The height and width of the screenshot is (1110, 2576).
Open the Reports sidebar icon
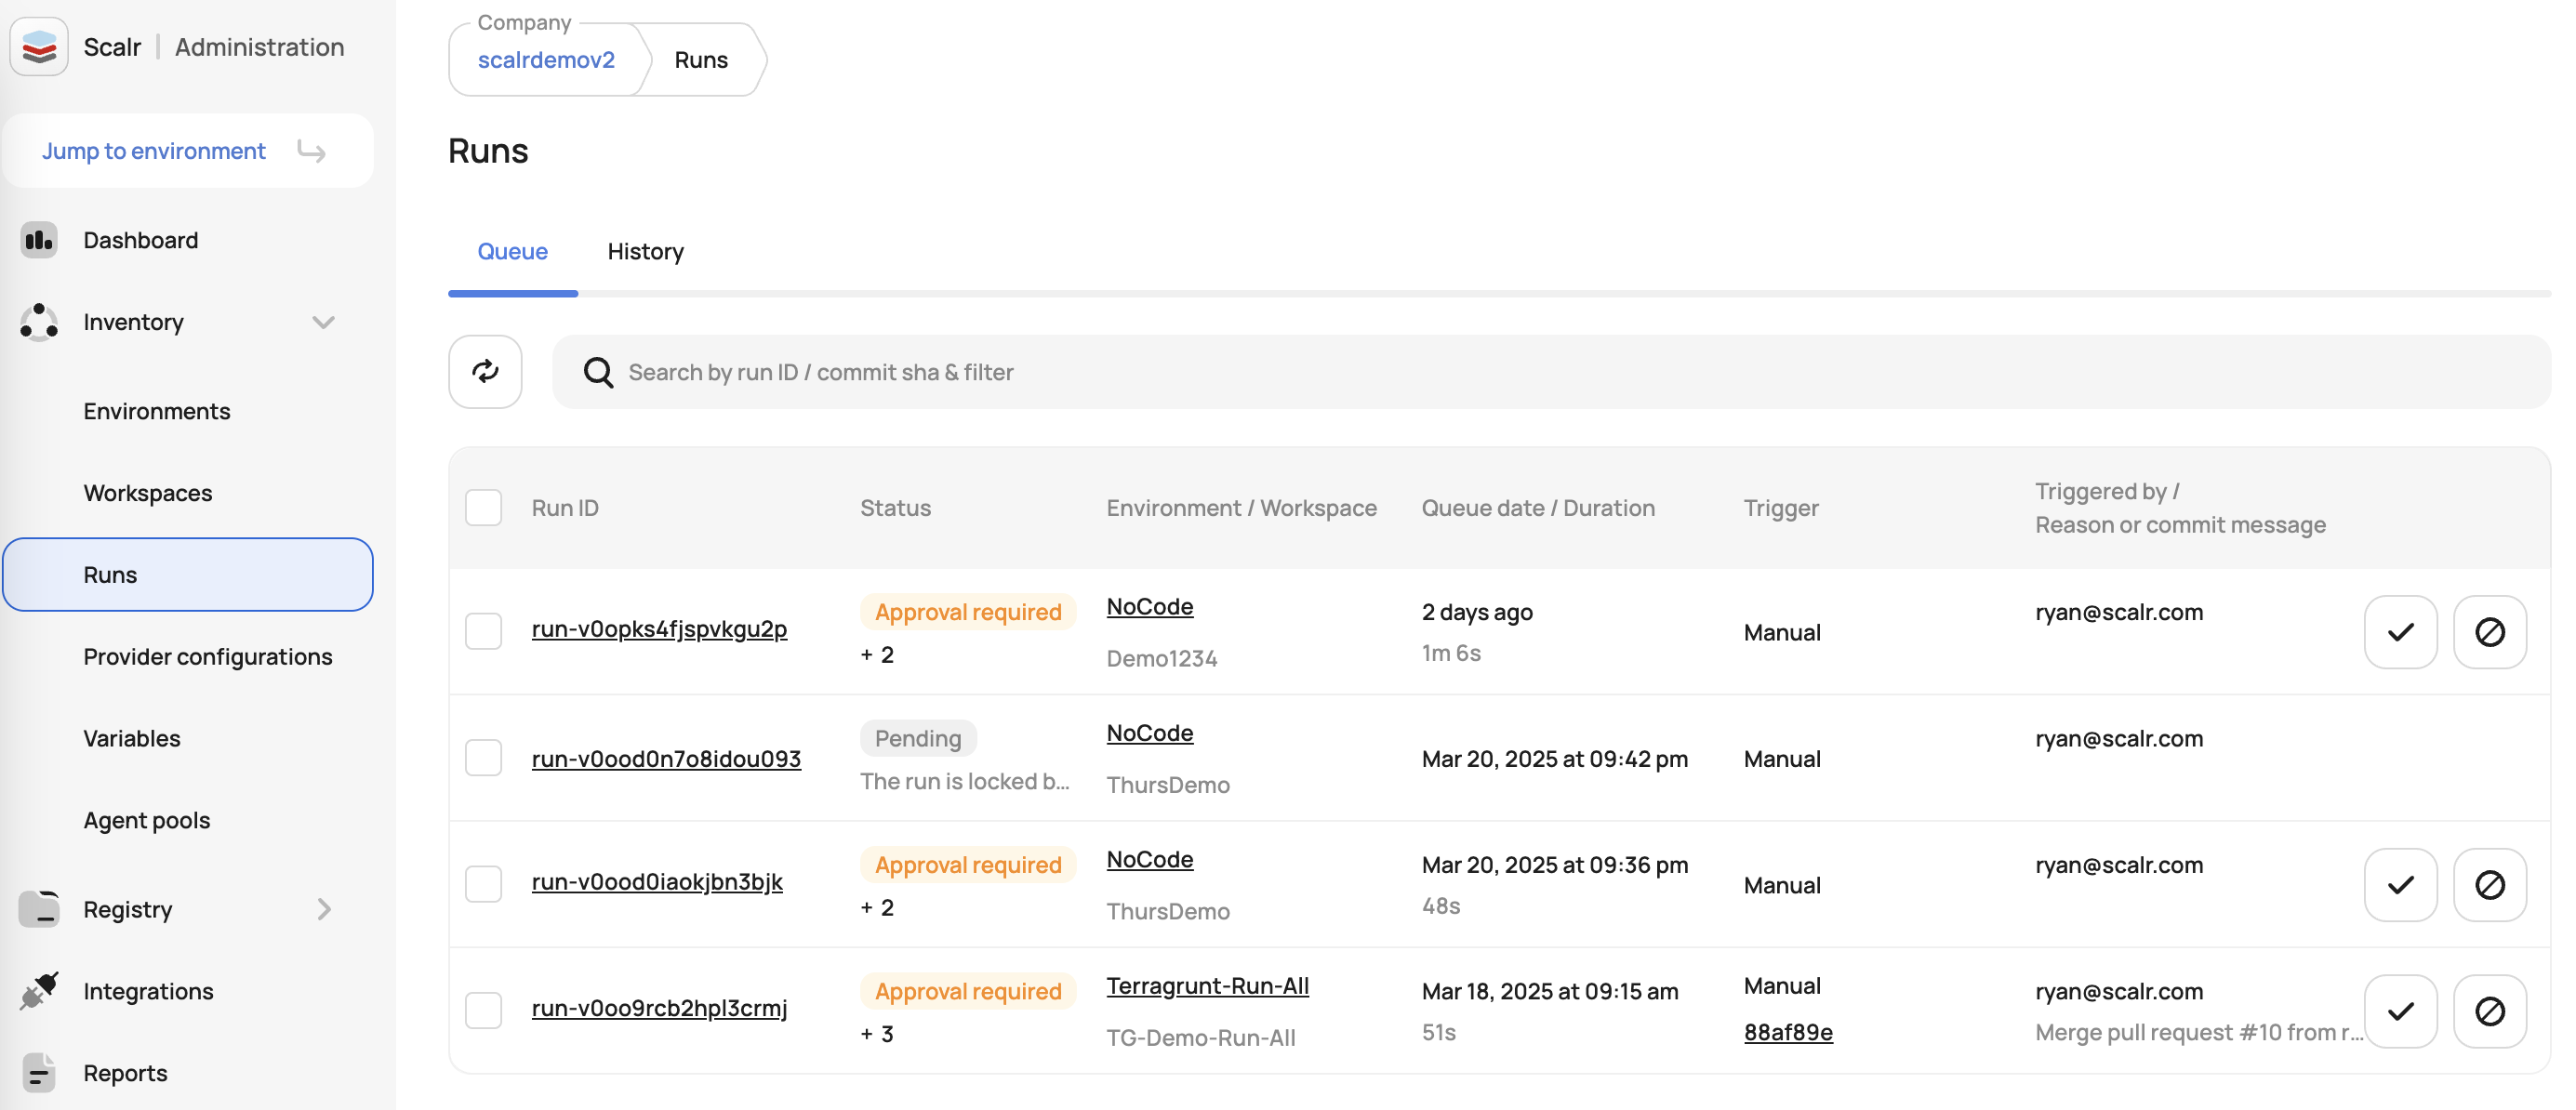coord(39,1073)
